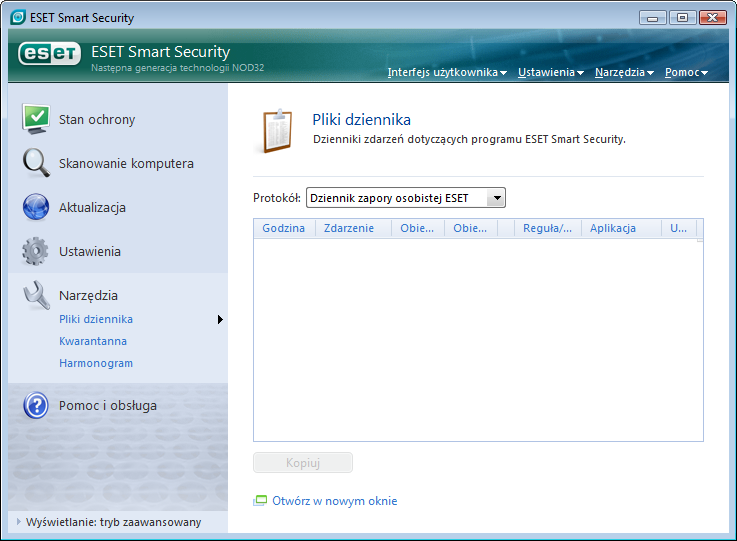Sort by Zdarzenie column header
Image resolution: width=737 pixels, height=541 pixels.
(353, 228)
